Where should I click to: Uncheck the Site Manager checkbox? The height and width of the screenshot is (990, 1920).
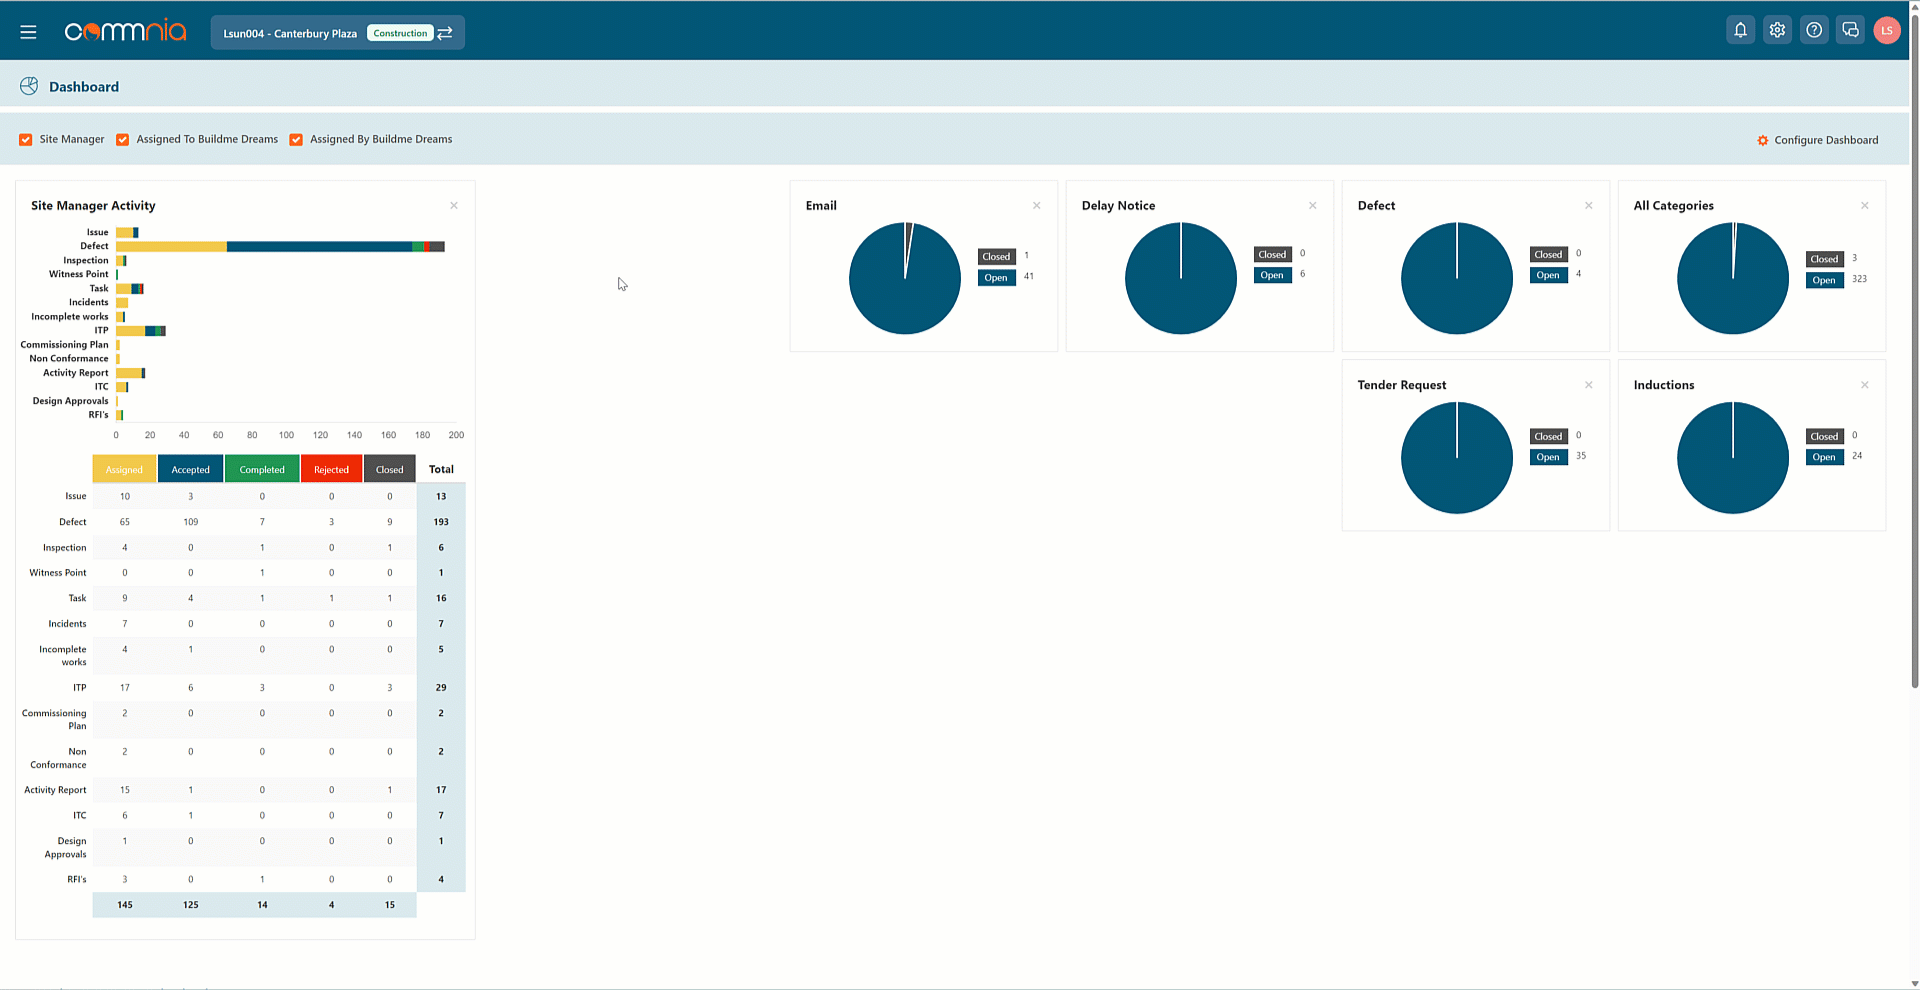26,140
